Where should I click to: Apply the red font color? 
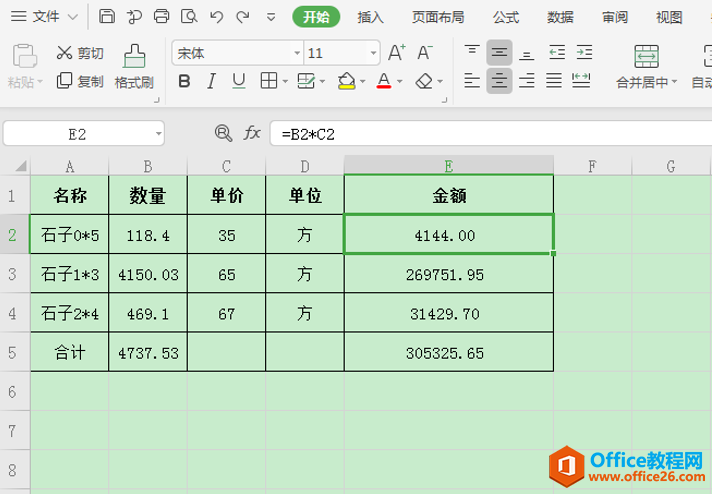click(x=384, y=81)
